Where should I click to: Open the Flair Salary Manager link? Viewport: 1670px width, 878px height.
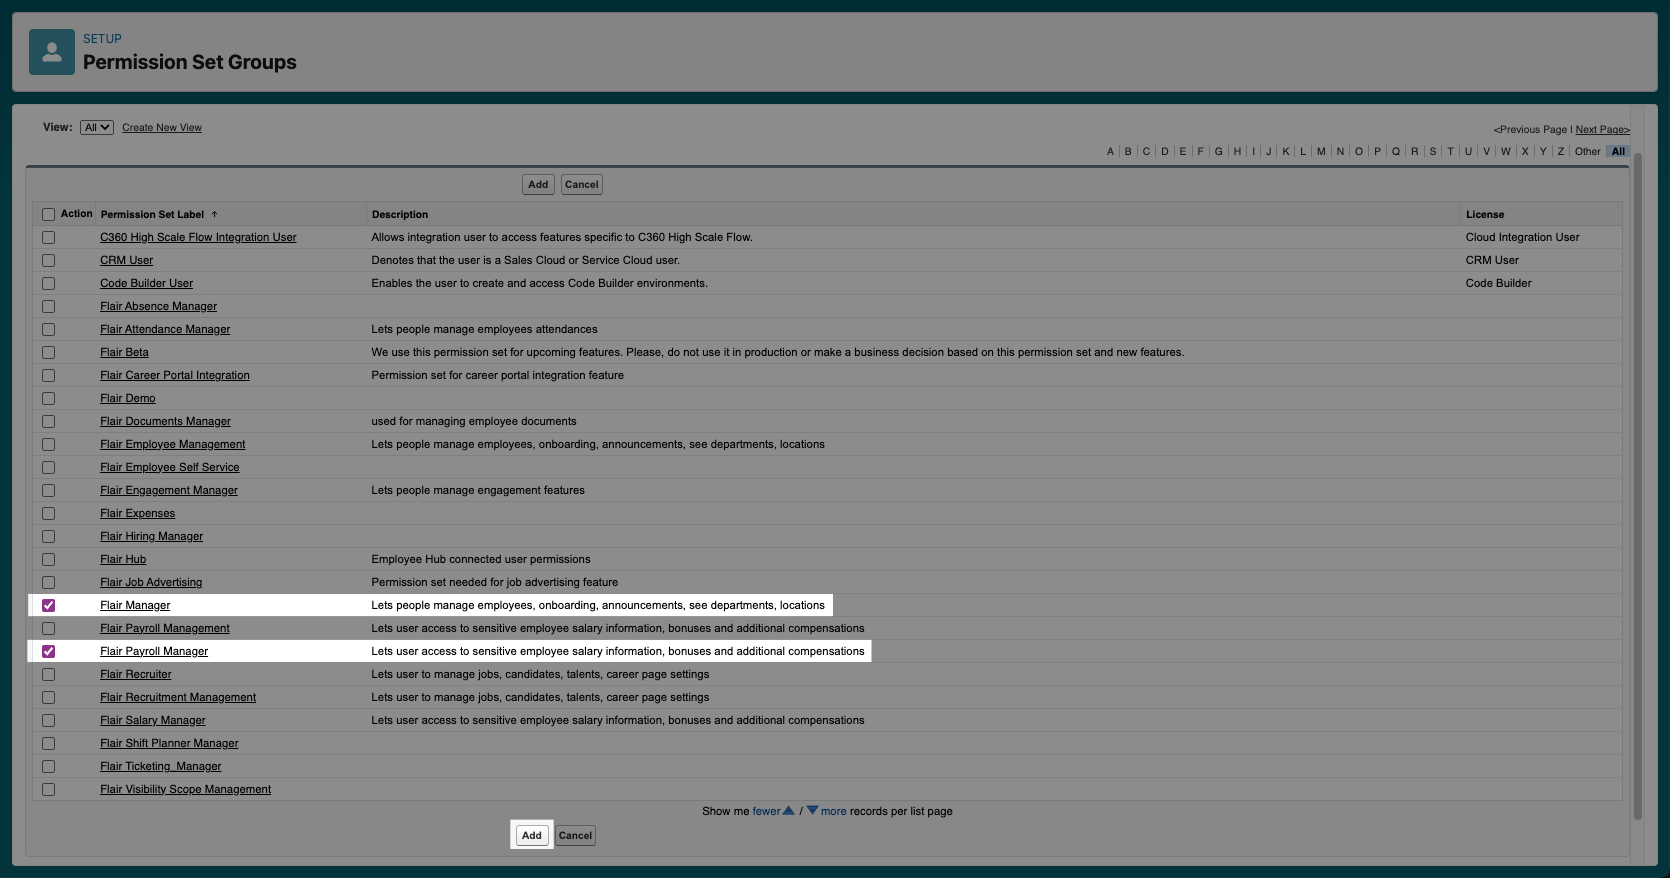pos(152,721)
